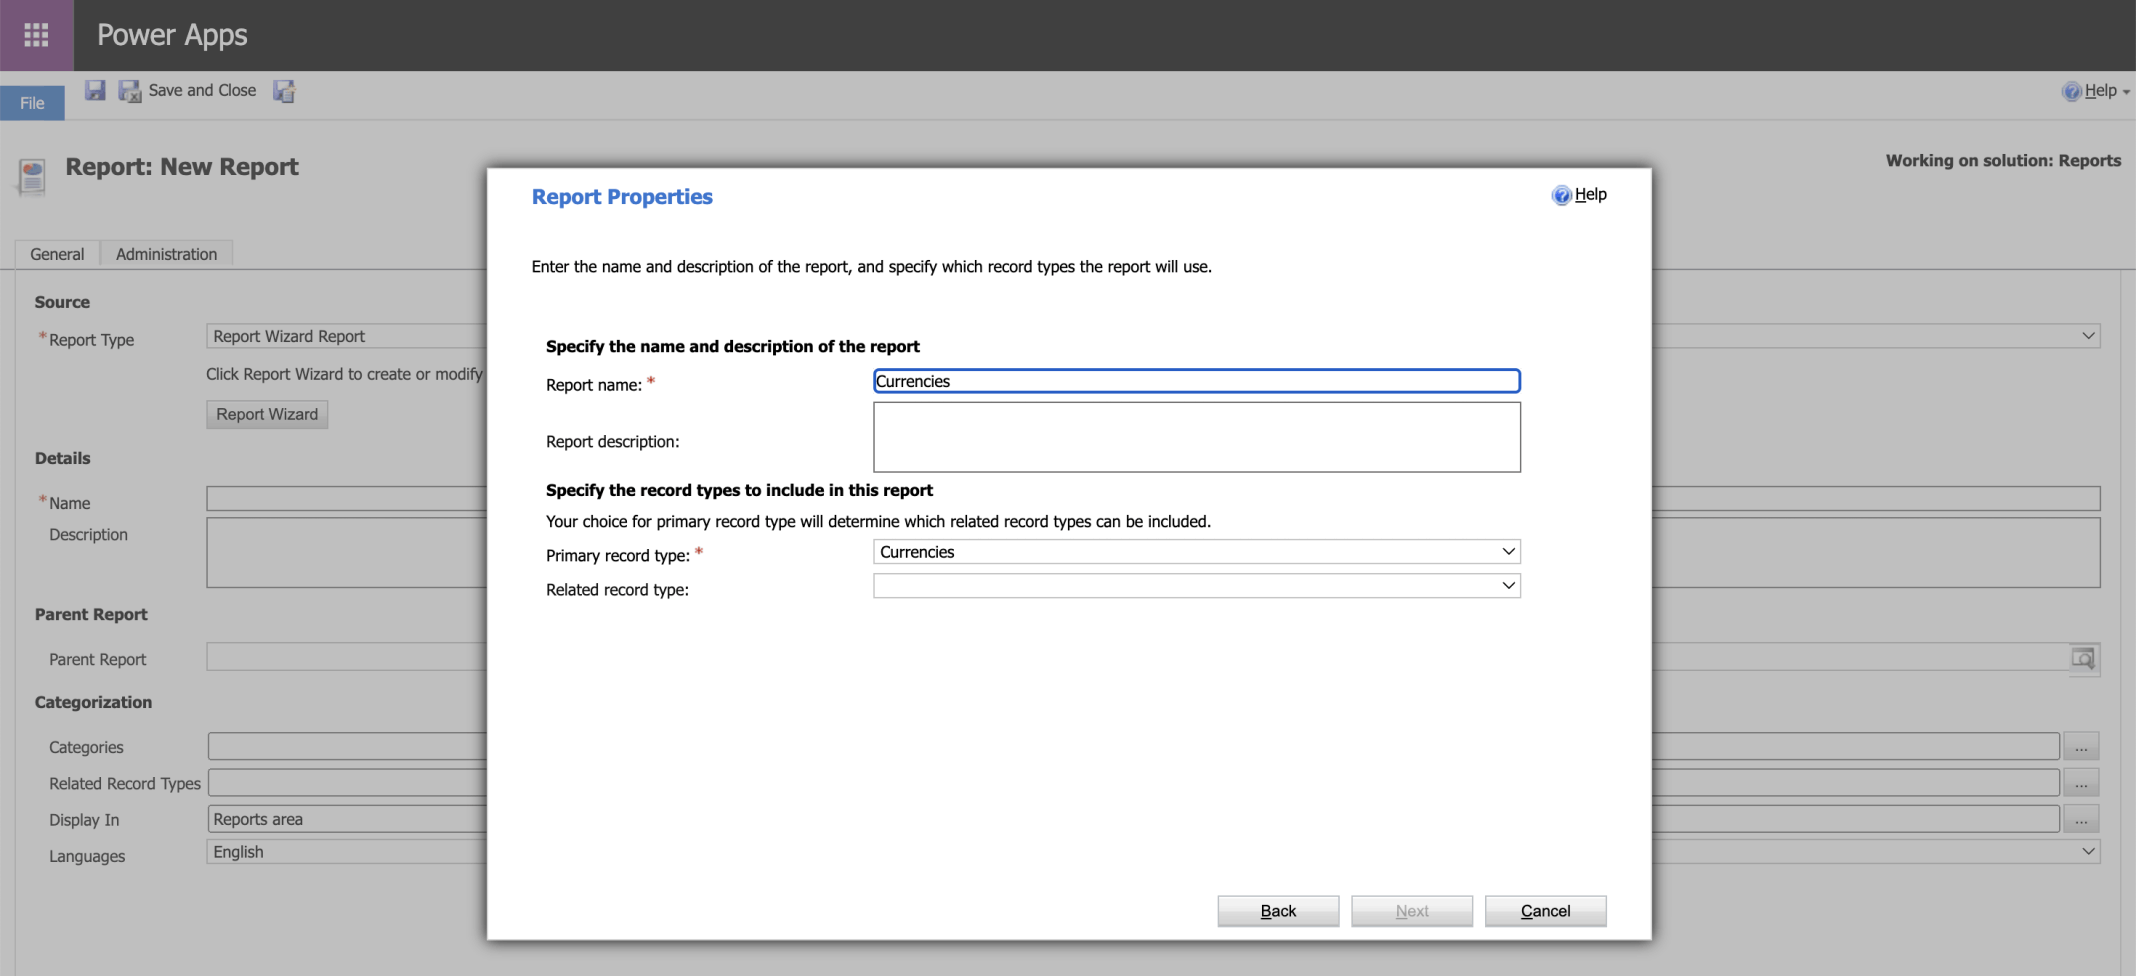Click the Parent Report lookup icon

point(2083,658)
